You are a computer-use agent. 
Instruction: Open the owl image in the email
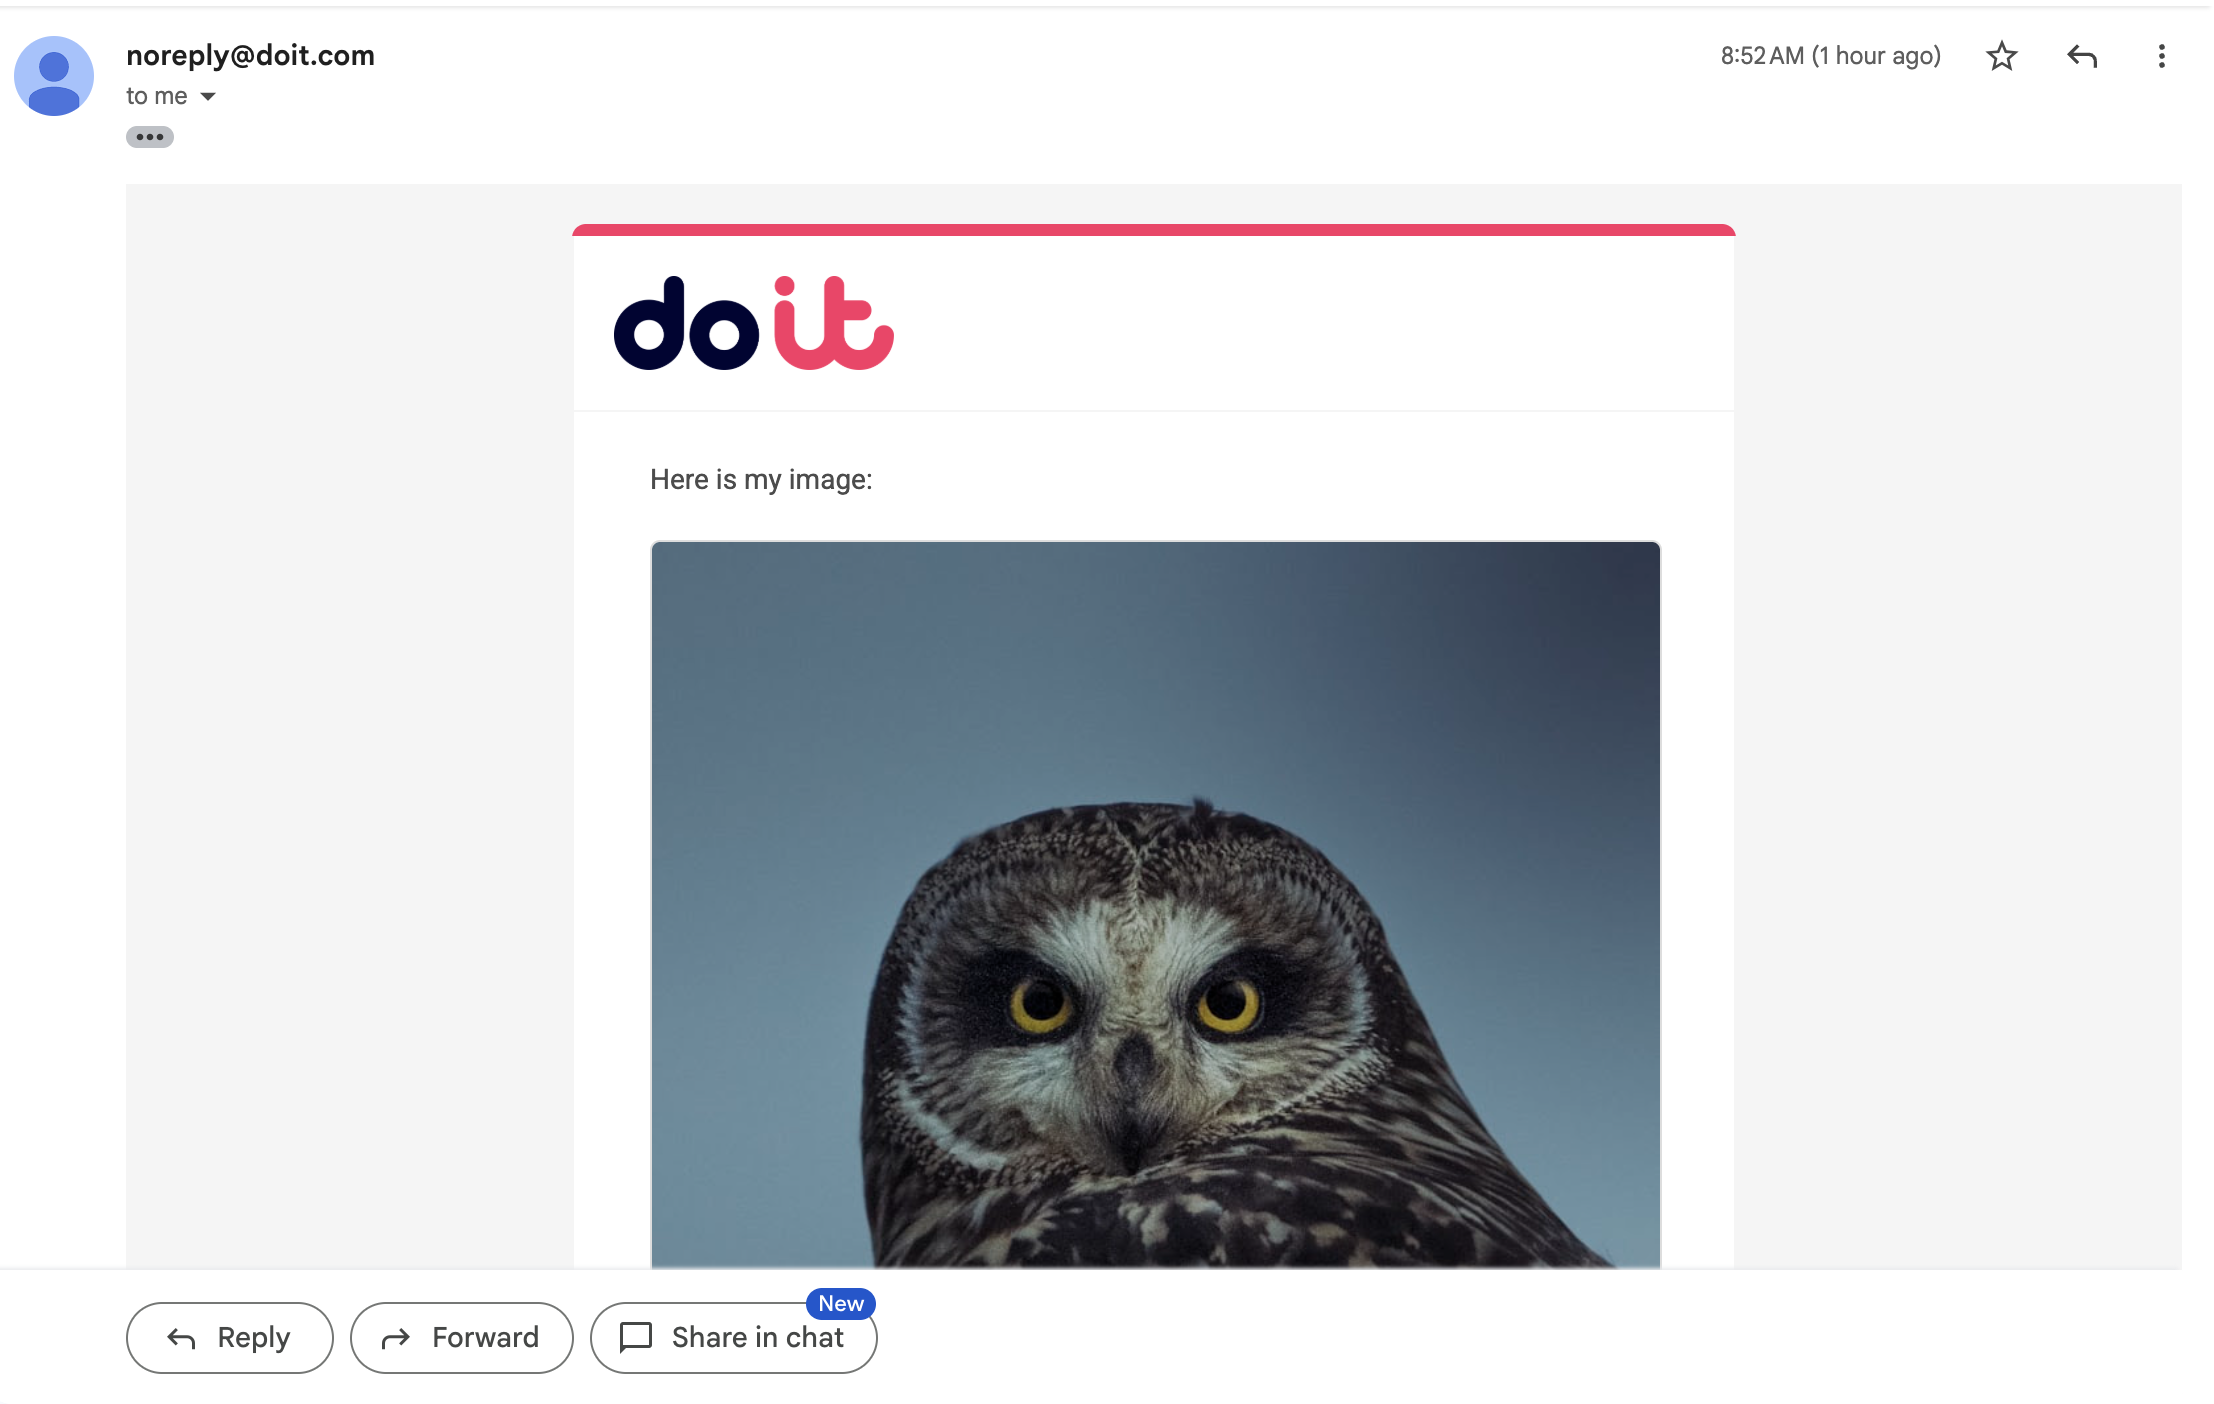click(1155, 904)
